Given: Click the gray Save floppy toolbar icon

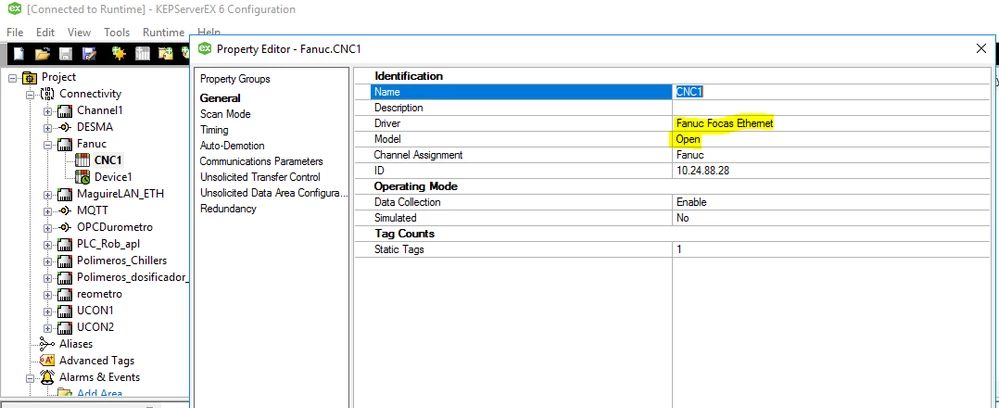Looking at the screenshot, I should [66, 54].
